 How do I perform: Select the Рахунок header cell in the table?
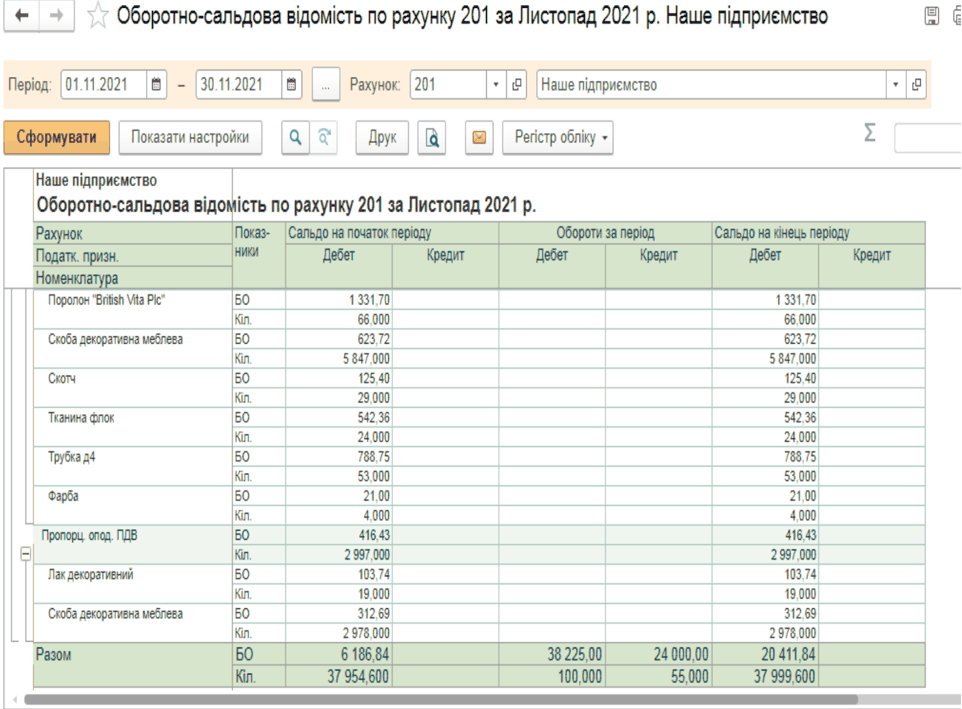click(x=133, y=233)
